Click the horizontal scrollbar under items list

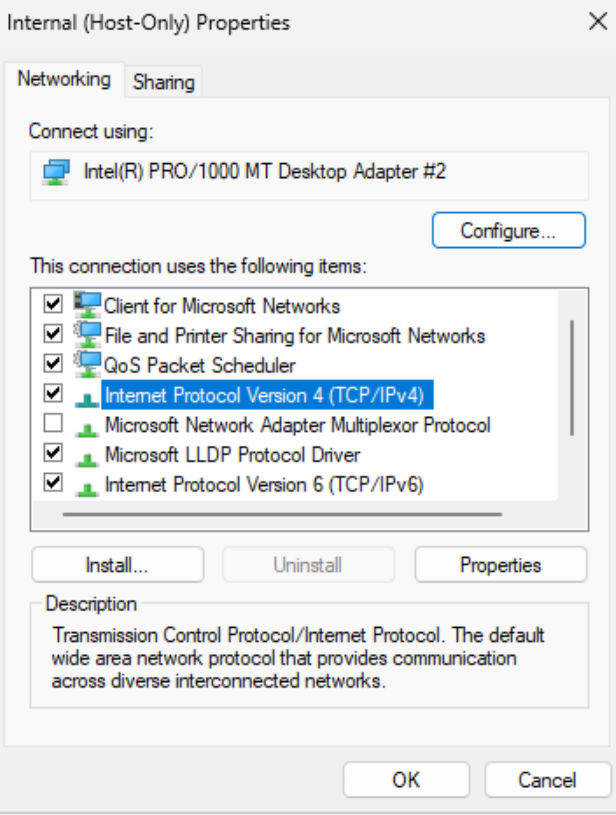pos(282,515)
